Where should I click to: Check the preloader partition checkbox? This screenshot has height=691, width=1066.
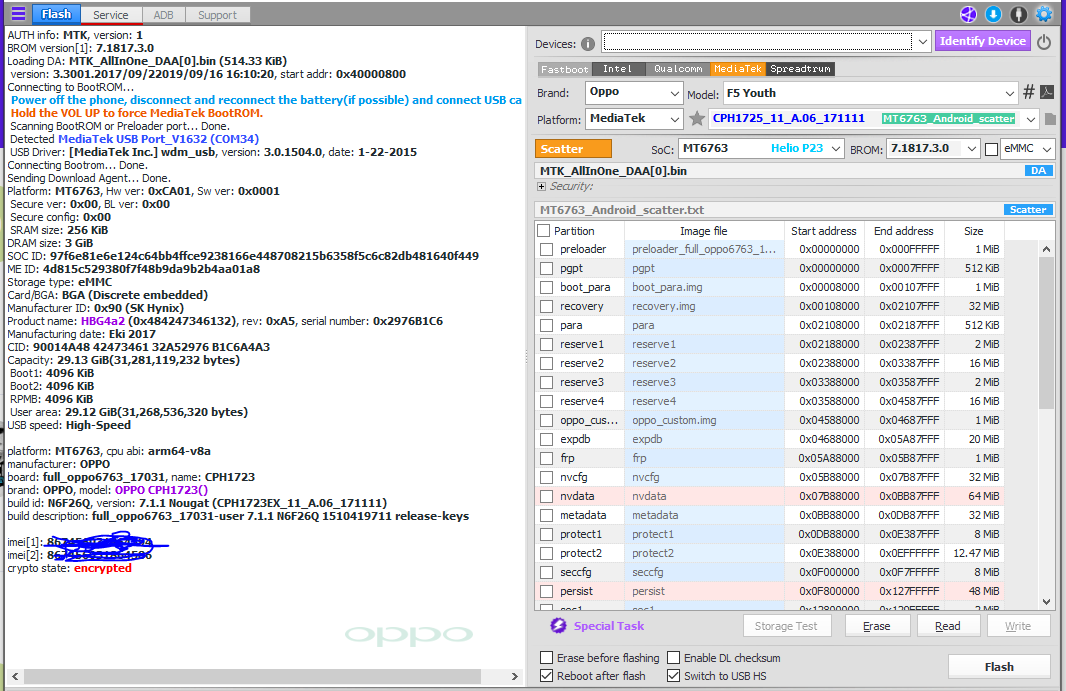(x=547, y=250)
